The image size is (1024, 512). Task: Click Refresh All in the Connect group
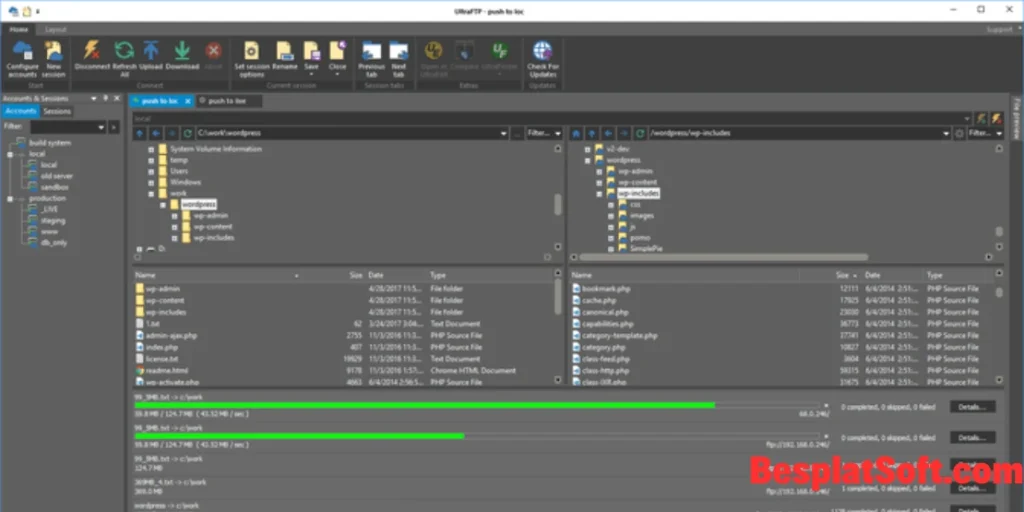pos(124,58)
